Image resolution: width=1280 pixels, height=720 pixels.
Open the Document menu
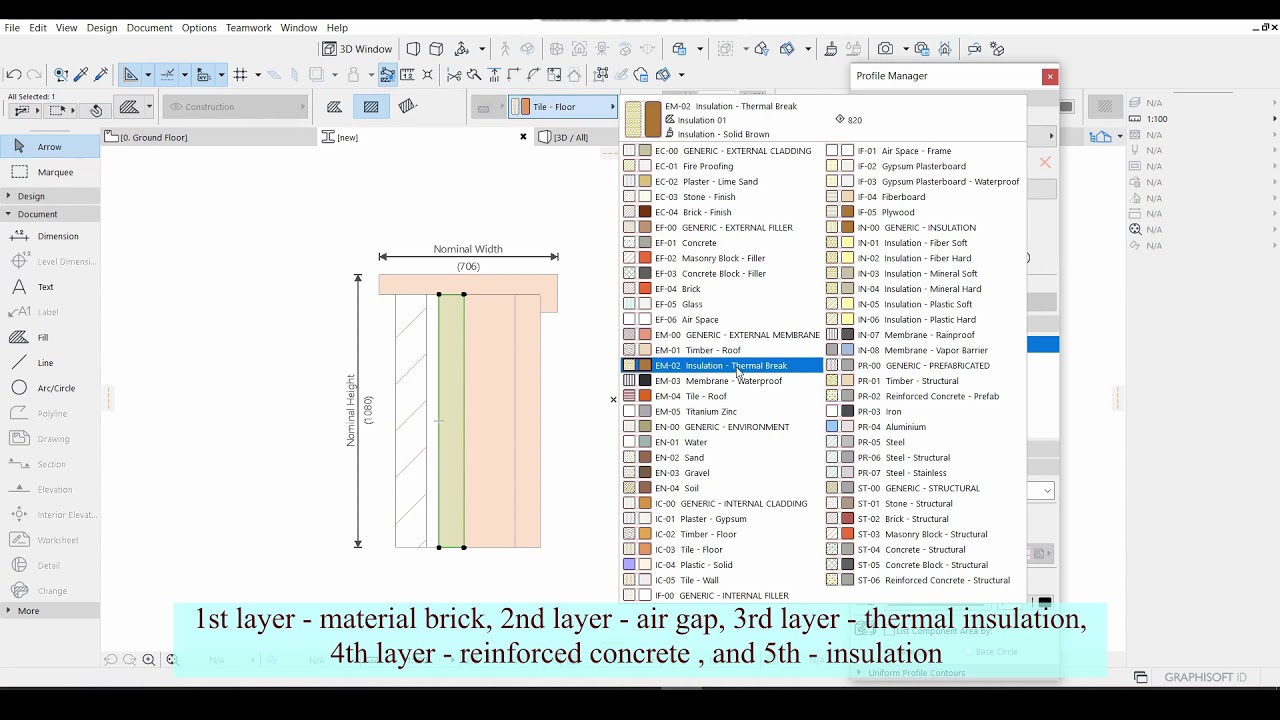[149, 28]
